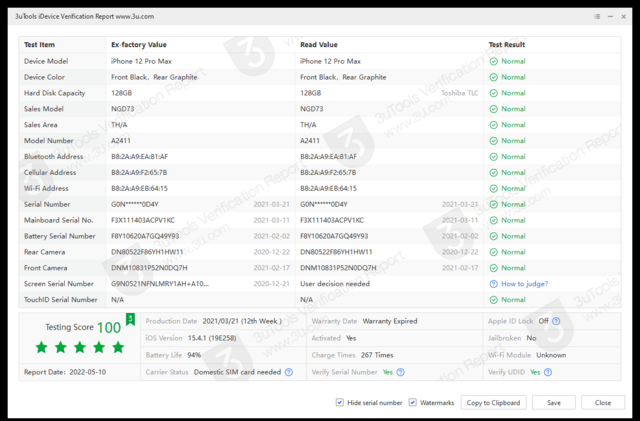Click green check icon in Battery Serial Number row

[x=493, y=236]
